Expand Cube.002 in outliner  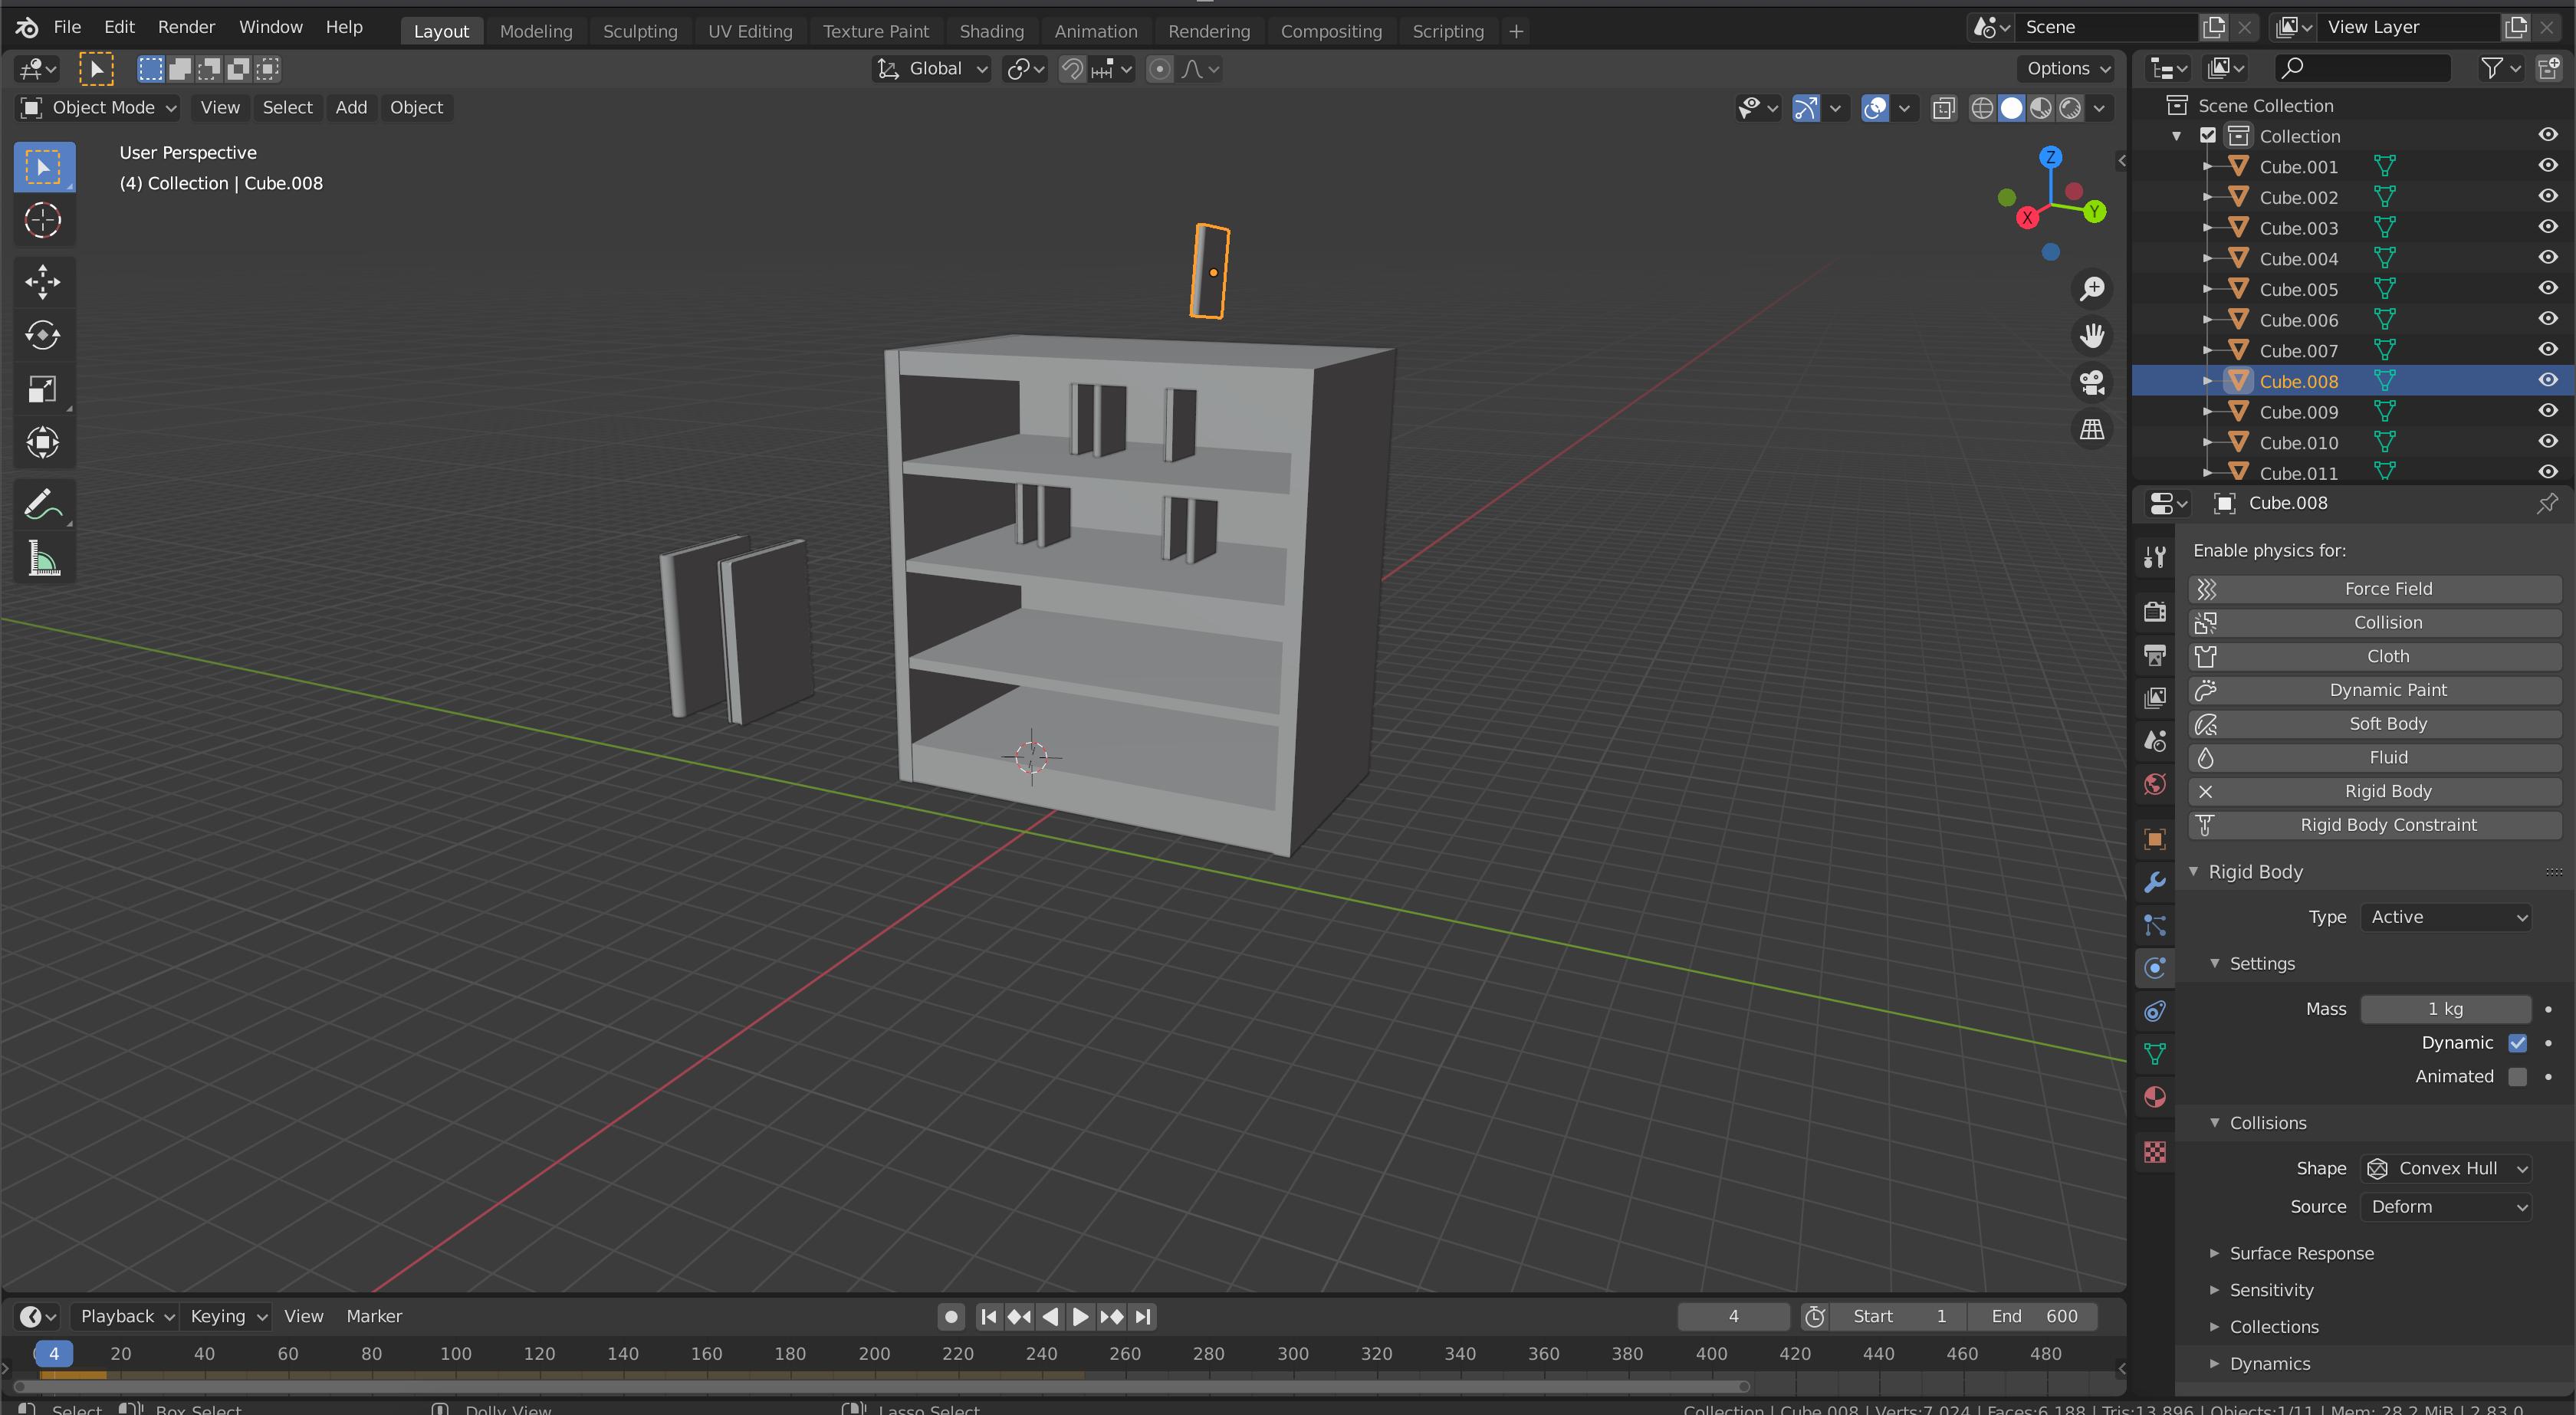tap(2207, 197)
